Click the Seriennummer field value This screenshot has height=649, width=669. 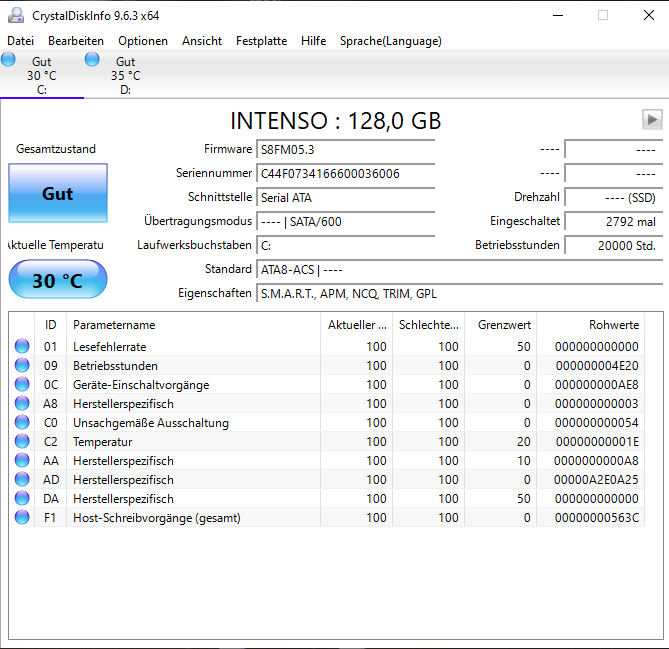tap(346, 174)
